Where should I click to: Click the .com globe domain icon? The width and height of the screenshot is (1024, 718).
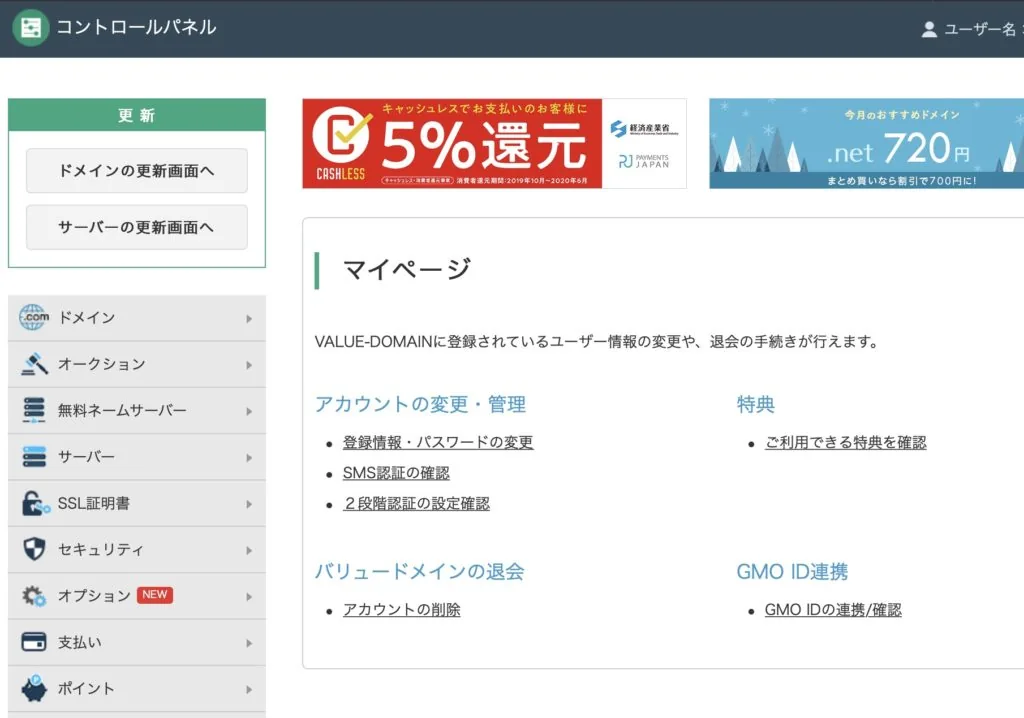pos(34,318)
